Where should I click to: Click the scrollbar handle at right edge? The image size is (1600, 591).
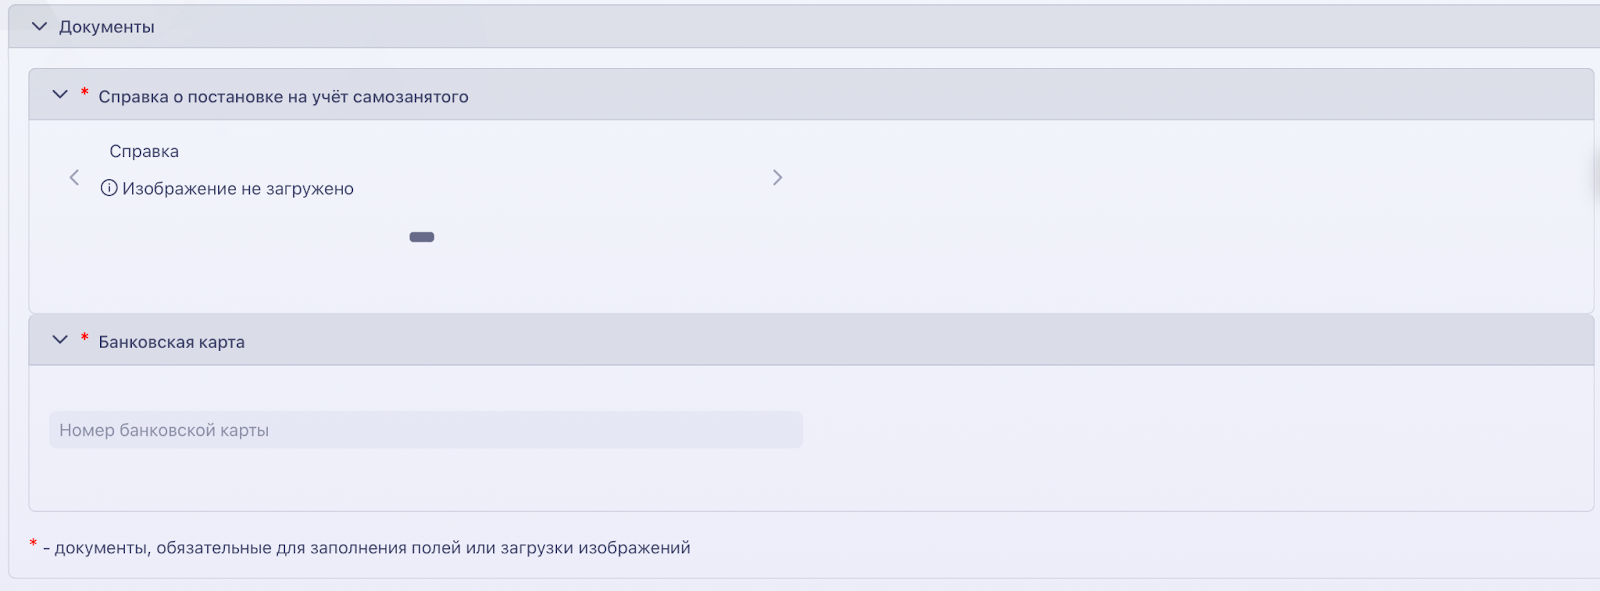pos(1596,175)
